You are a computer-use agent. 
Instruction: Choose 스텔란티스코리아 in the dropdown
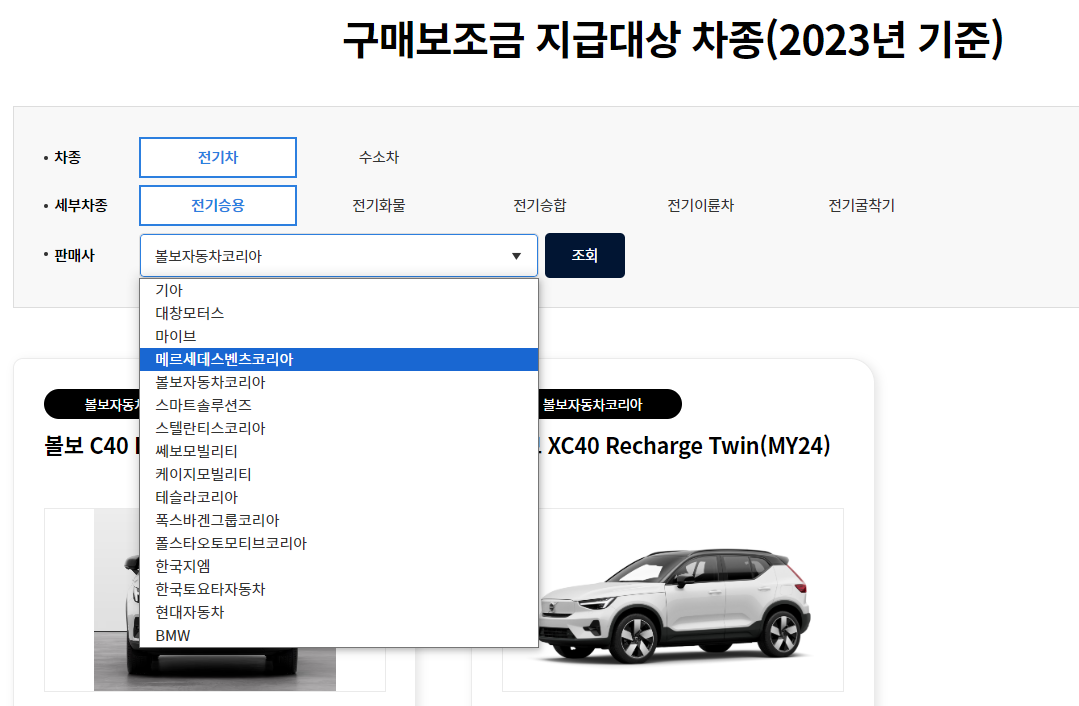click(339, 428)
